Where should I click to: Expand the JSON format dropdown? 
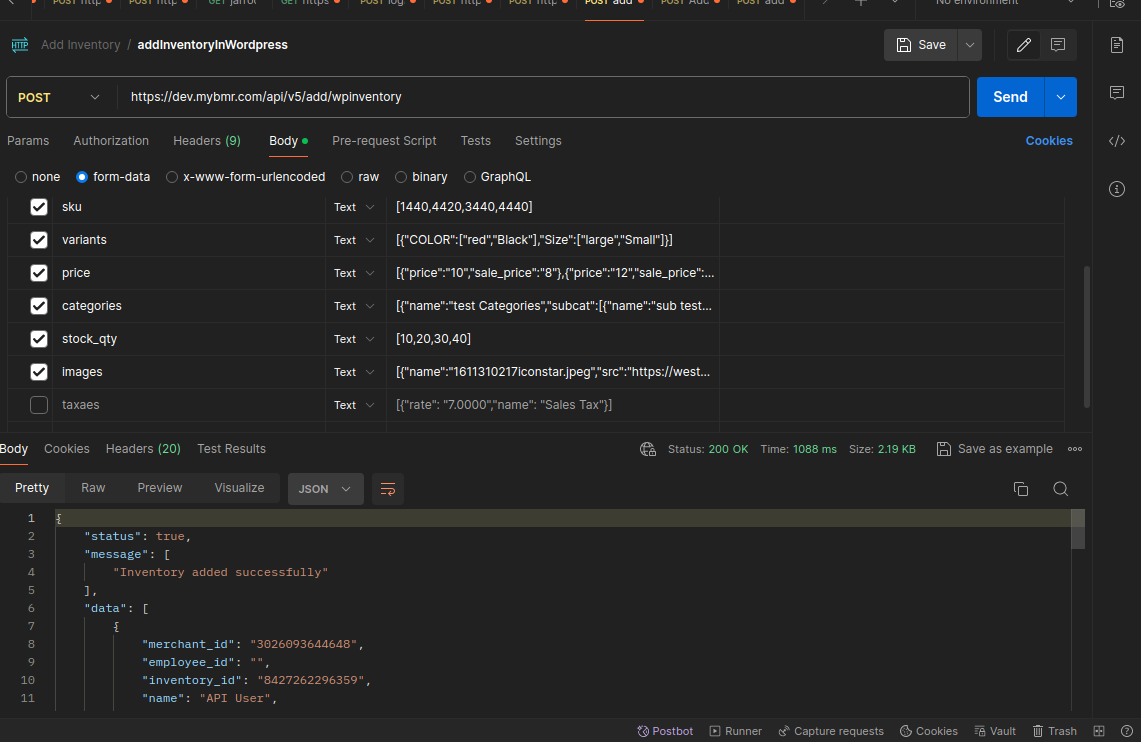[x=325, y=489]
